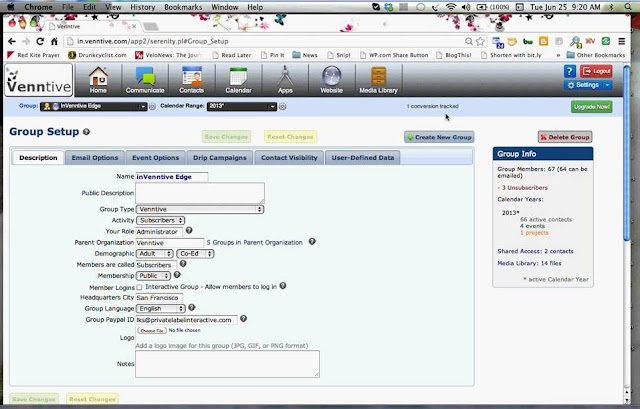
Task: Open the Calendar section
Action: coord(238,80)
